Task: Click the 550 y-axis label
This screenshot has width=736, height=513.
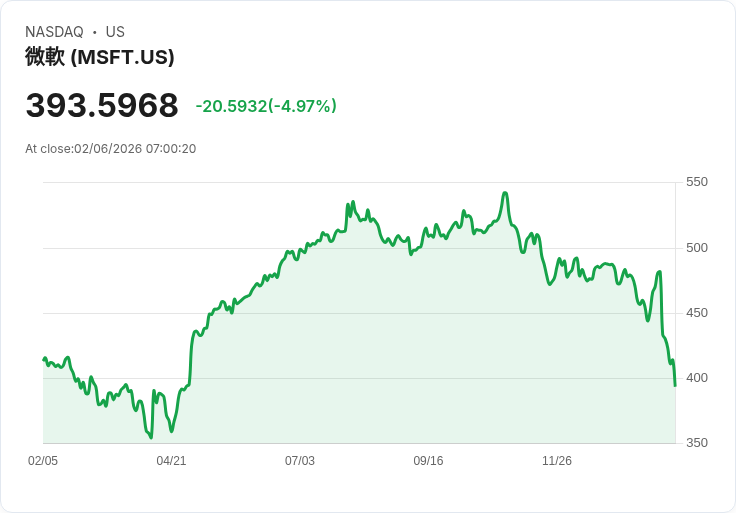Action: 697,182
